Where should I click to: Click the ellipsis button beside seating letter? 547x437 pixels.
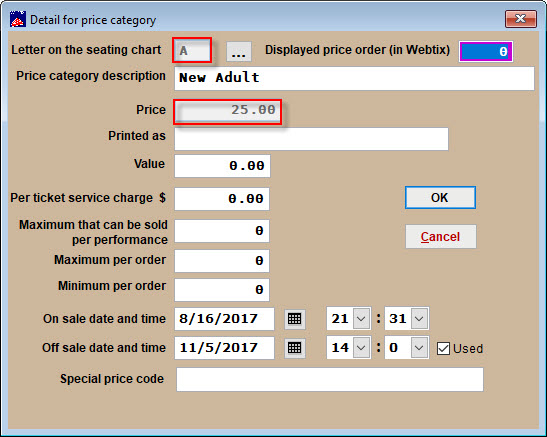239,52
